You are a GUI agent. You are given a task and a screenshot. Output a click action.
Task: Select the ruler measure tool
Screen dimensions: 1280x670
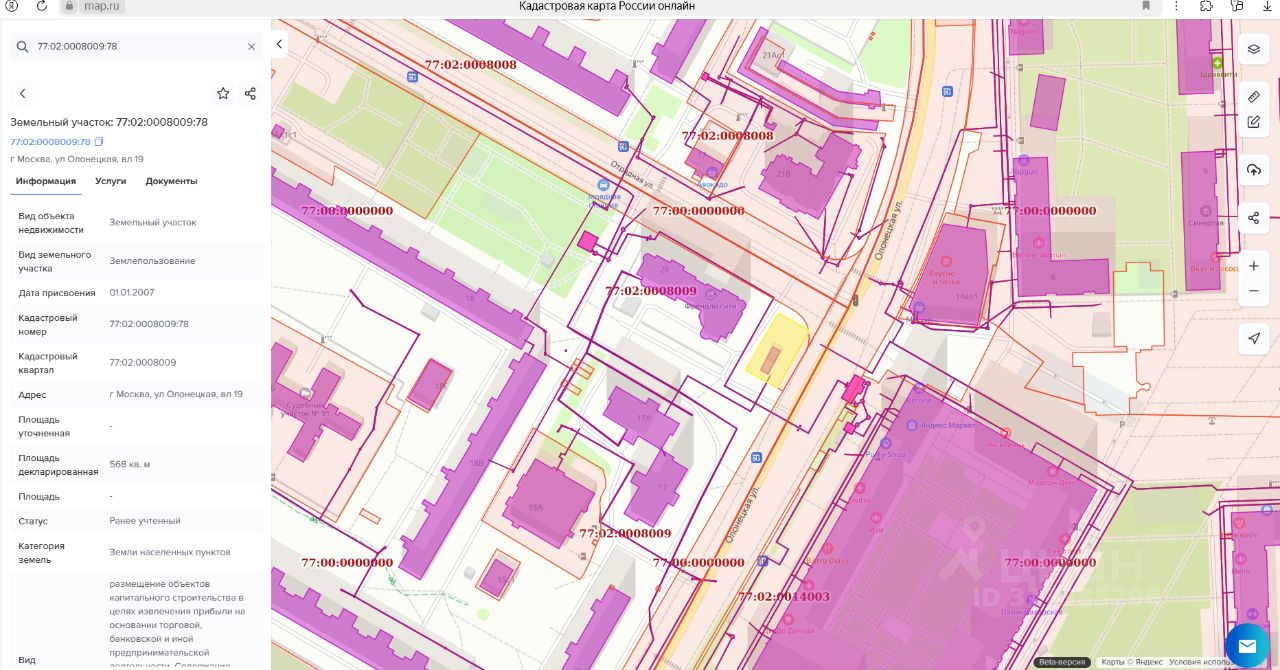[x=1254, y=97]
